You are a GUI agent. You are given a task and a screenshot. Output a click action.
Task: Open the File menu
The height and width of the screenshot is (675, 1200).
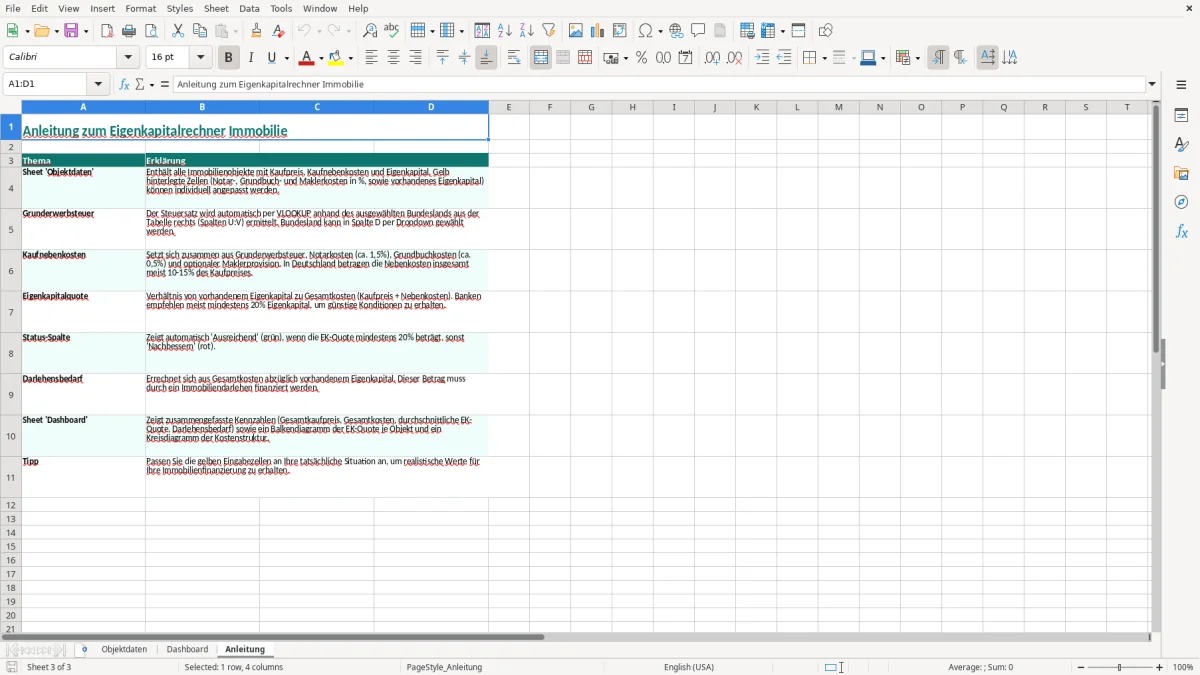(x=13, y=8)
